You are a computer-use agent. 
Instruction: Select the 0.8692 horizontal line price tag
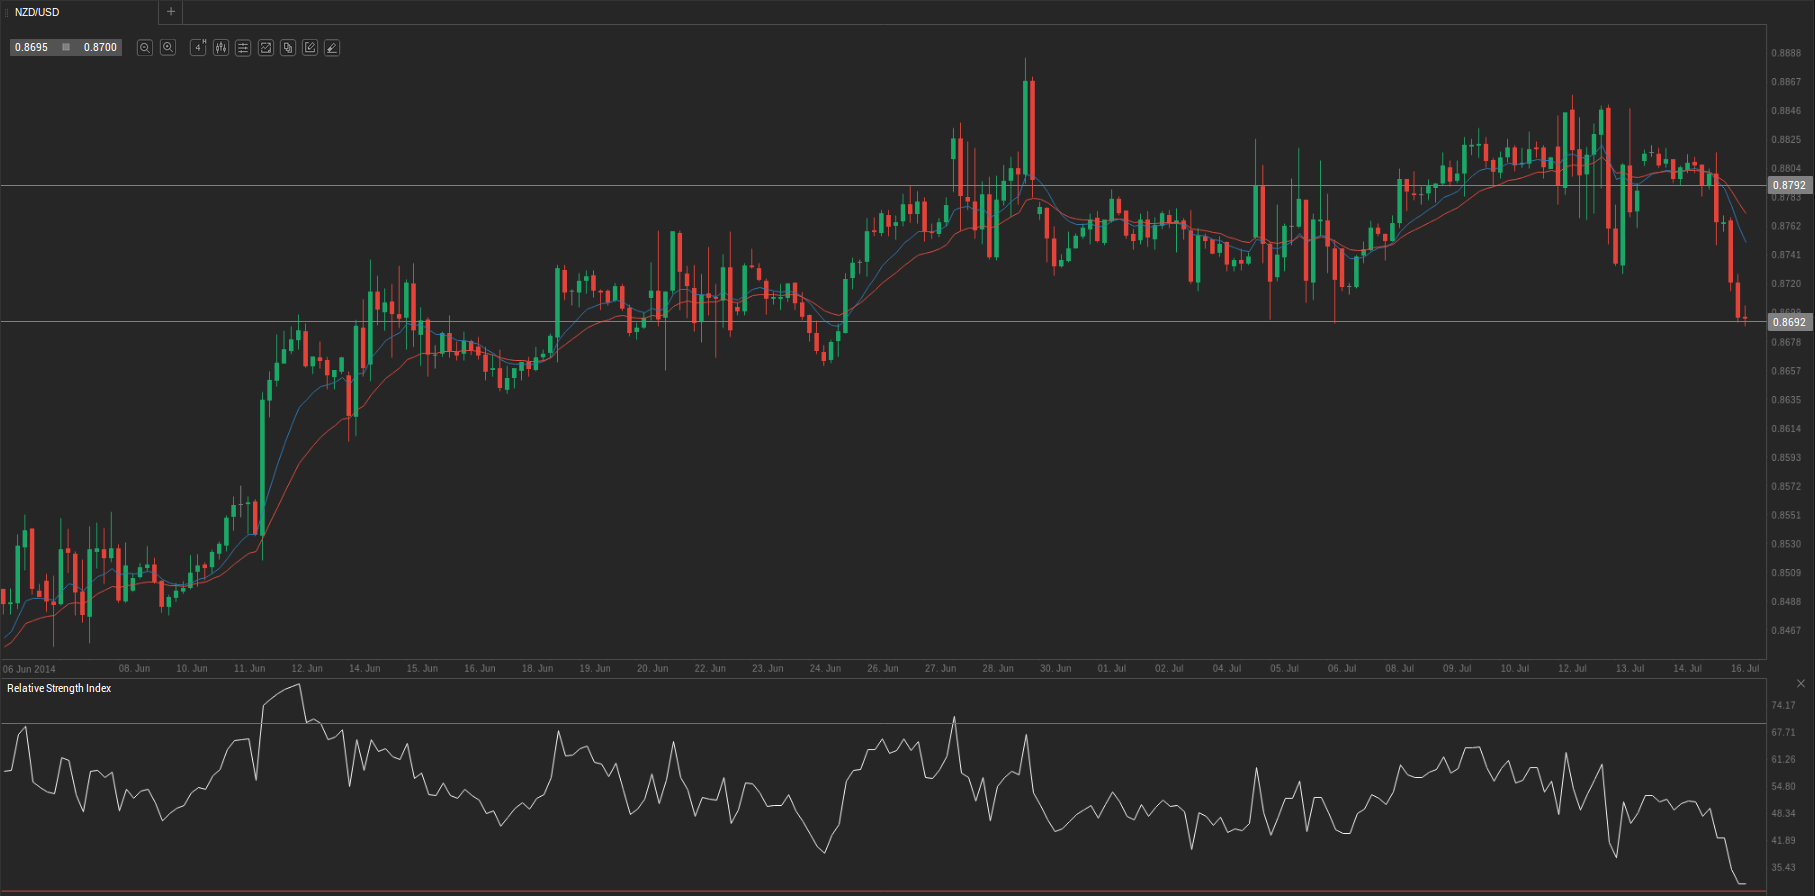coord(1789,322)
